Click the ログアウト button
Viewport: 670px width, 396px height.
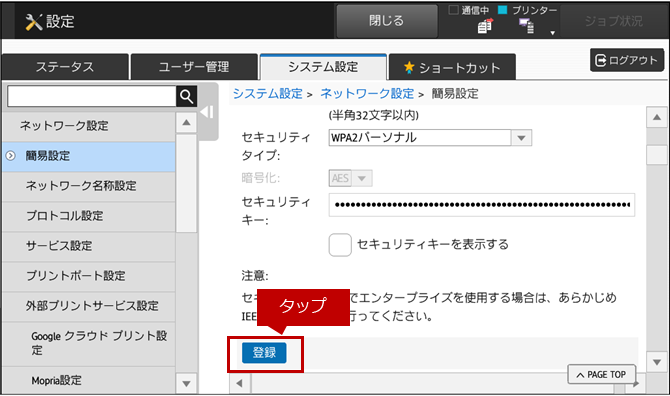coord(627,60)
